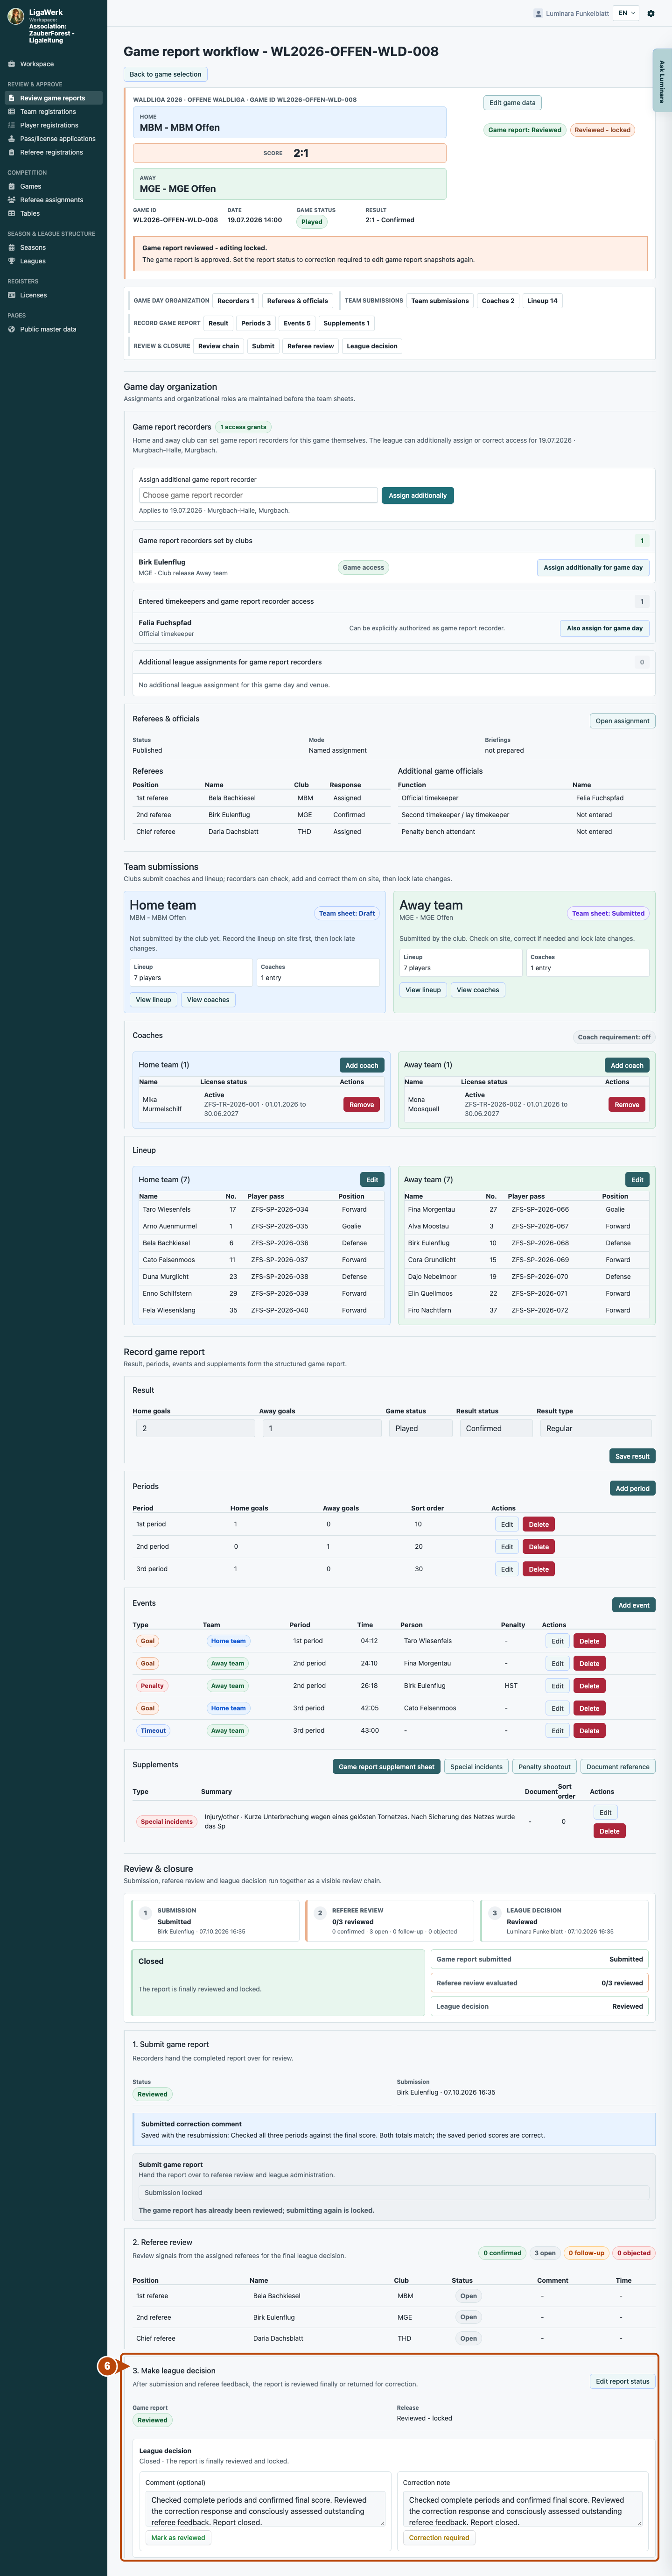Image resolution: width=672 pixels, height=2576 pixels.
Task: Open the EN language dropdown
Action: (x=626, y=13)
